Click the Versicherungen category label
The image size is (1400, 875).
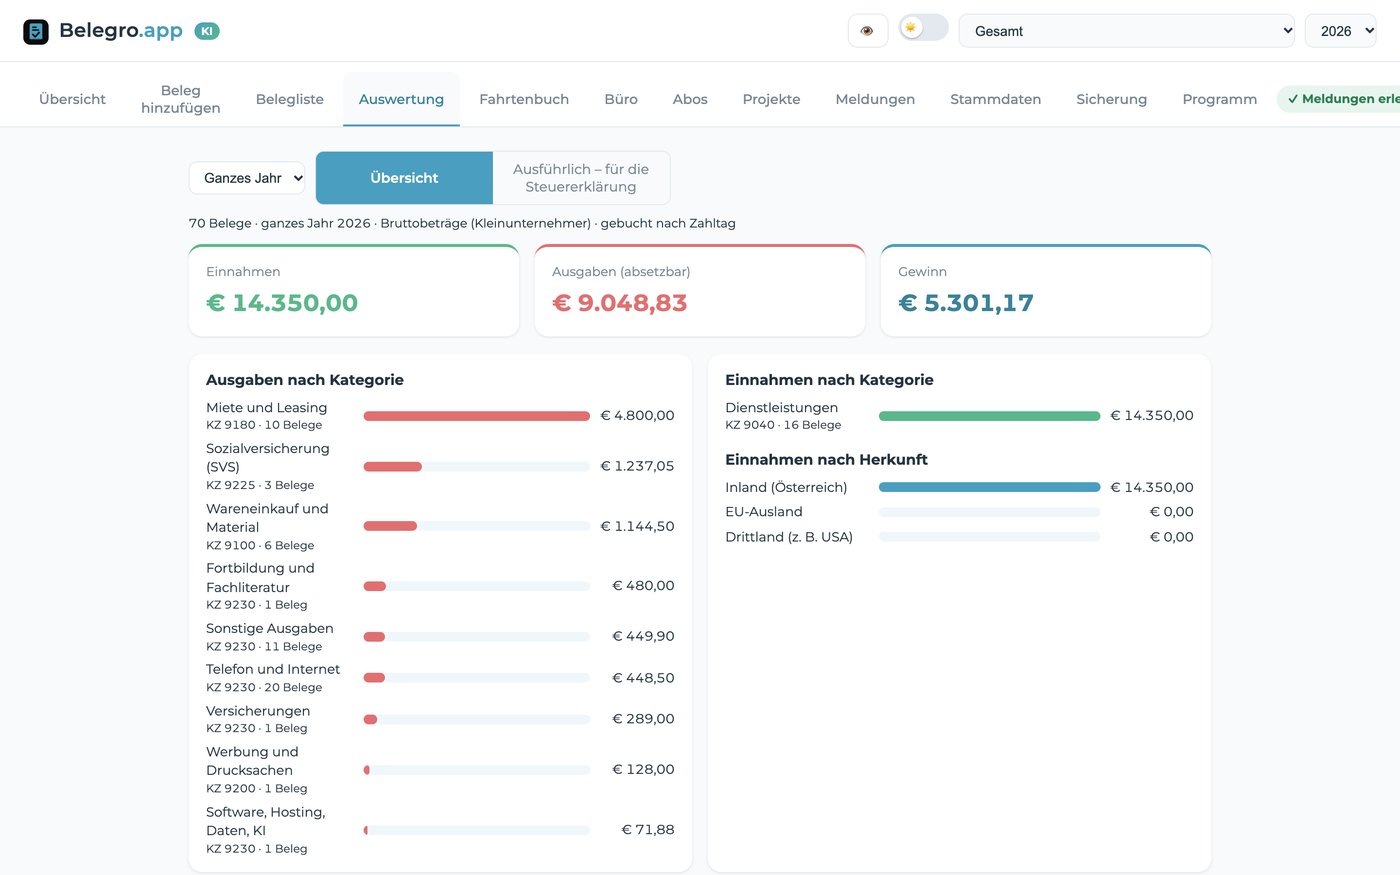pyautogui.click(x=258, y=711)
